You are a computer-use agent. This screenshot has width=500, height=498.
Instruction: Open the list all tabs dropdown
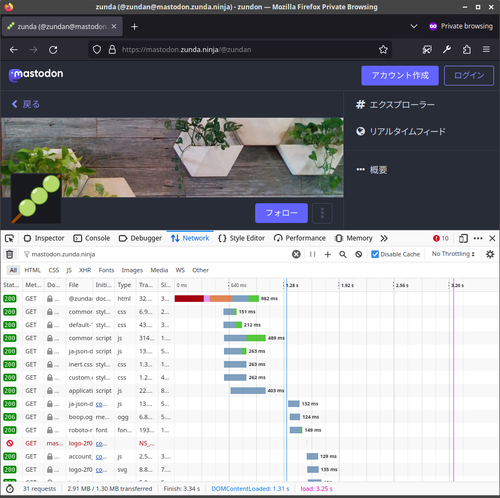[414, 26]
